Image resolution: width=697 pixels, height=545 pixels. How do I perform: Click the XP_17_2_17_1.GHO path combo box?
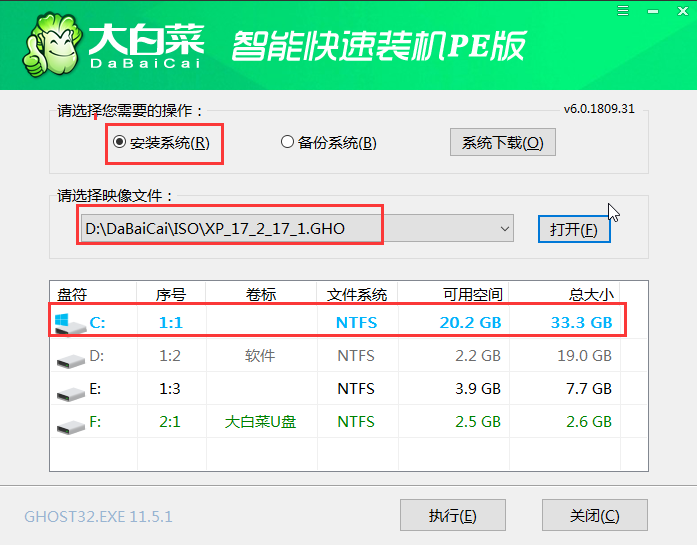tap(290, 229)
